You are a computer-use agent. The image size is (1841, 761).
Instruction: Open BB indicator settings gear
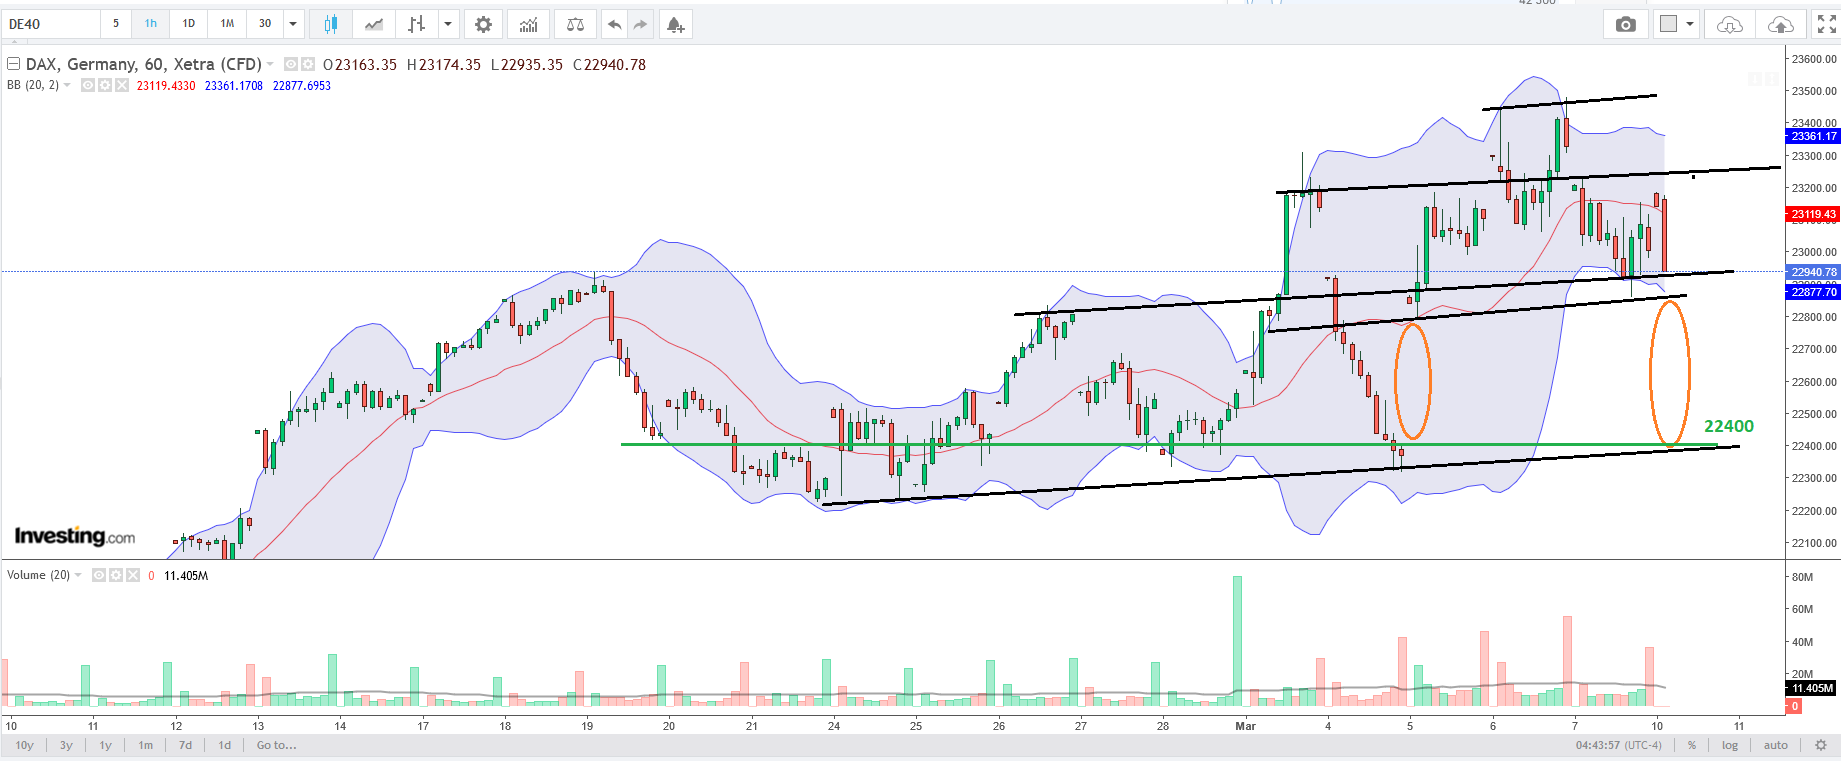[x=104, y=86]
